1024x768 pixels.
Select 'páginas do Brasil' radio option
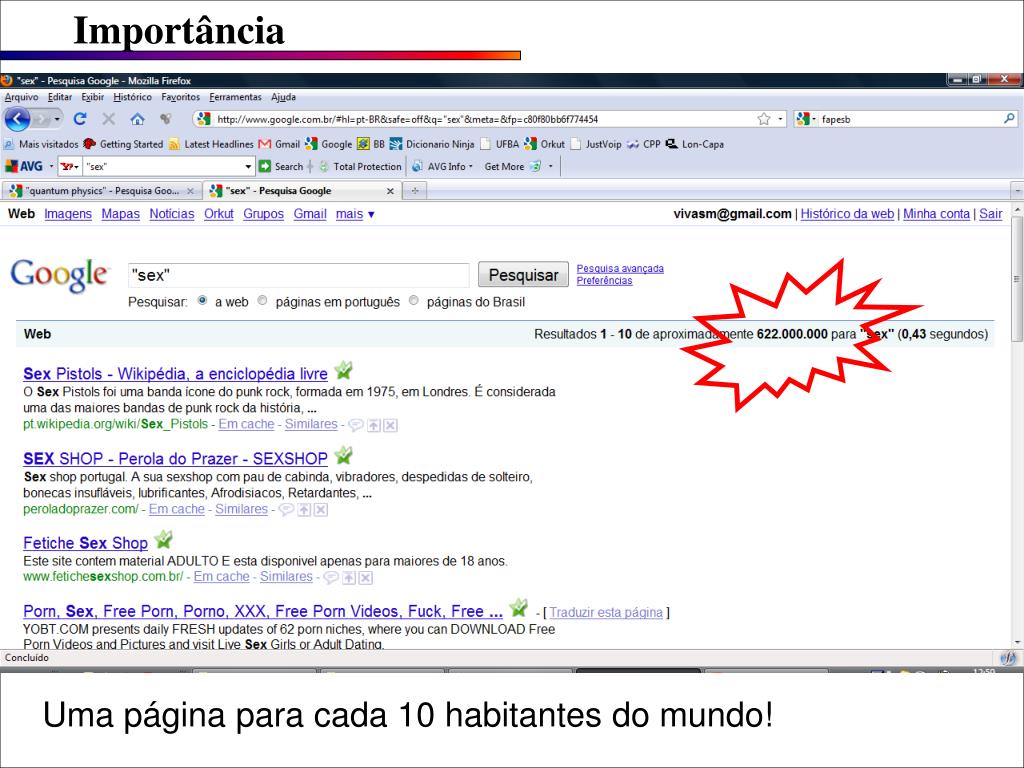(x=413, y=300)
